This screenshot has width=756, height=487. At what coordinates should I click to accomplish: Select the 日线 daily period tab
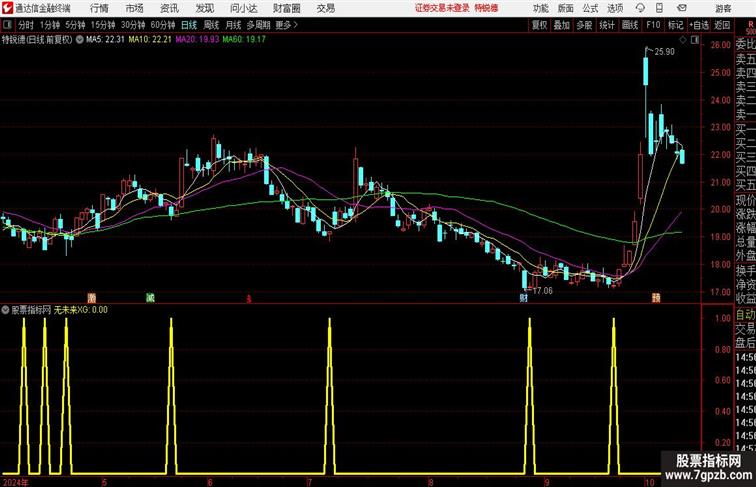189,25
